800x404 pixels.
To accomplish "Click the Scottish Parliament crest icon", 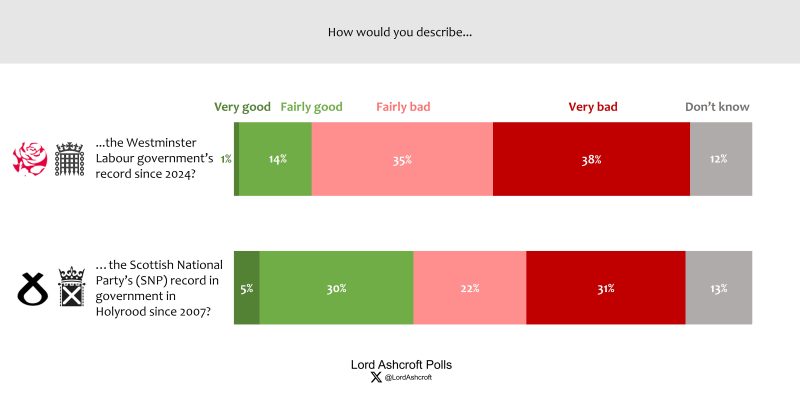I will pyautogui.click(x=70, y=287).
